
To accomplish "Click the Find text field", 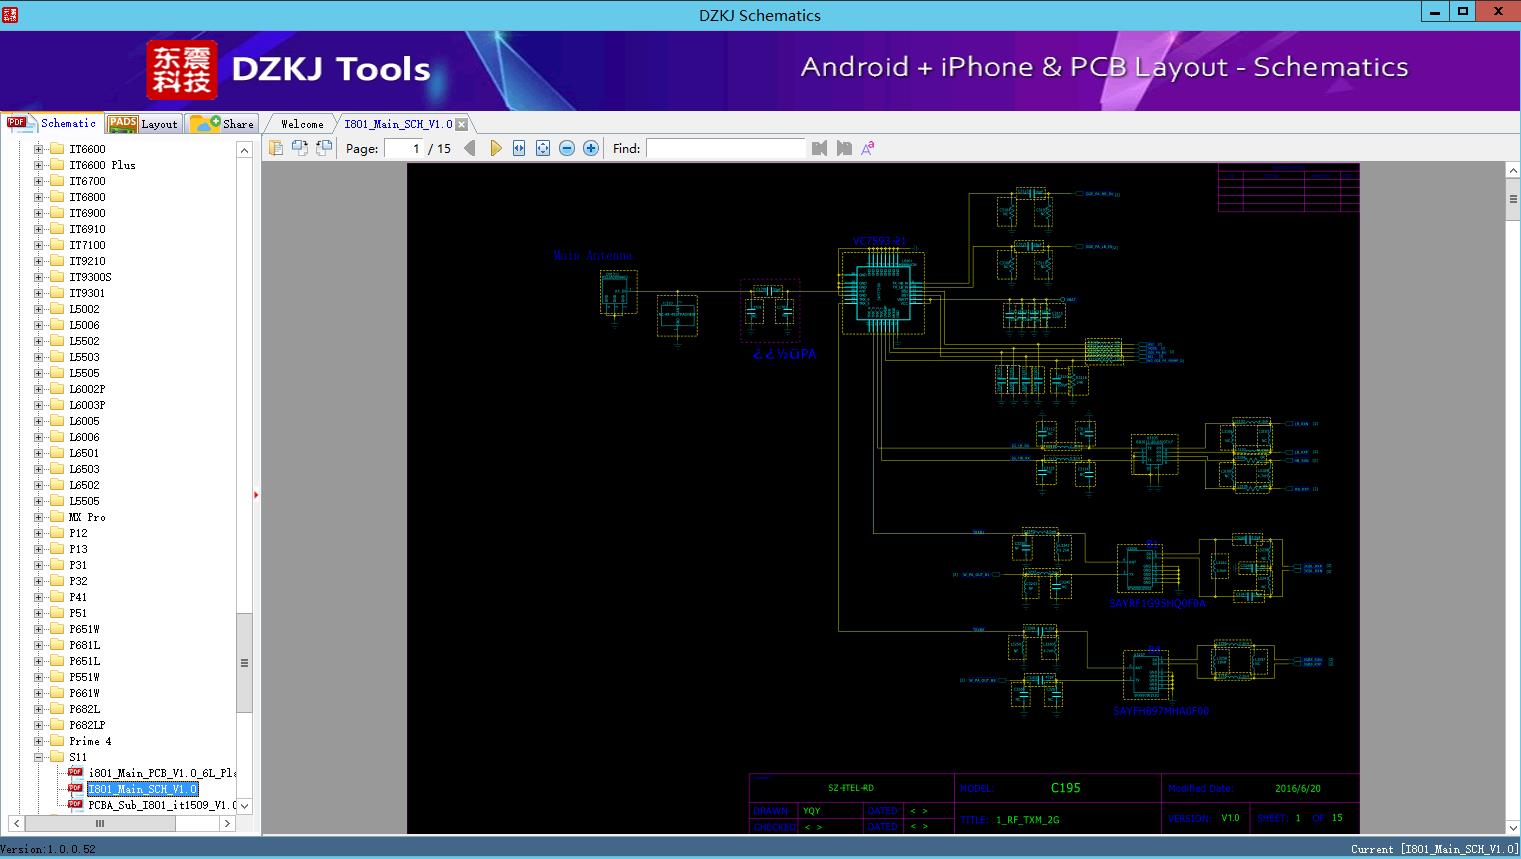I will click(x=725, y=148).
